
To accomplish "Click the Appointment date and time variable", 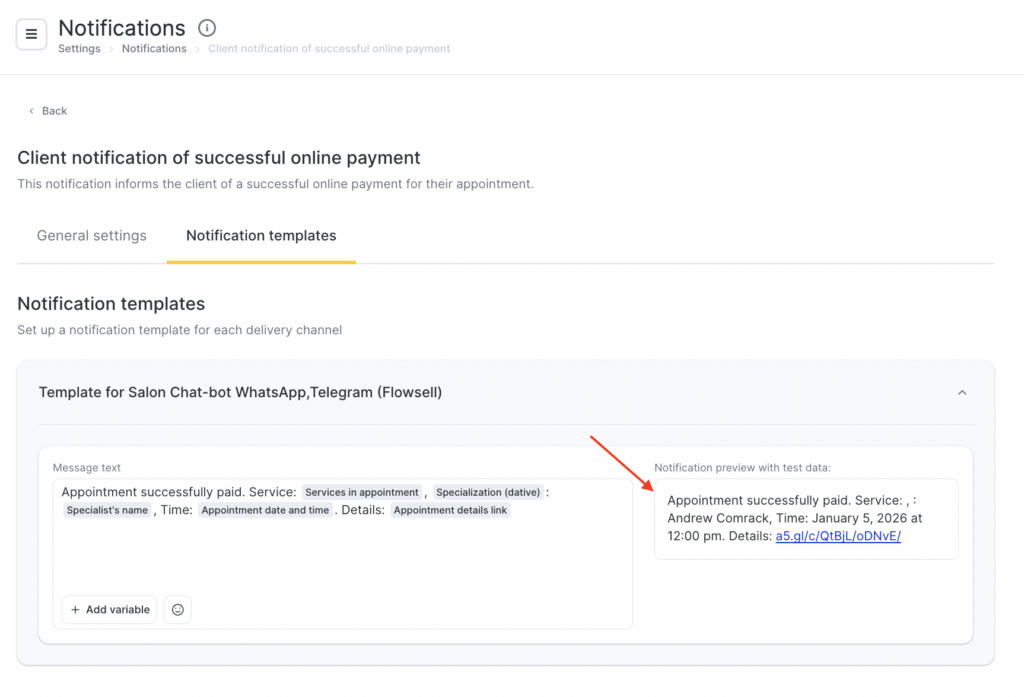I will coord(265,510).
